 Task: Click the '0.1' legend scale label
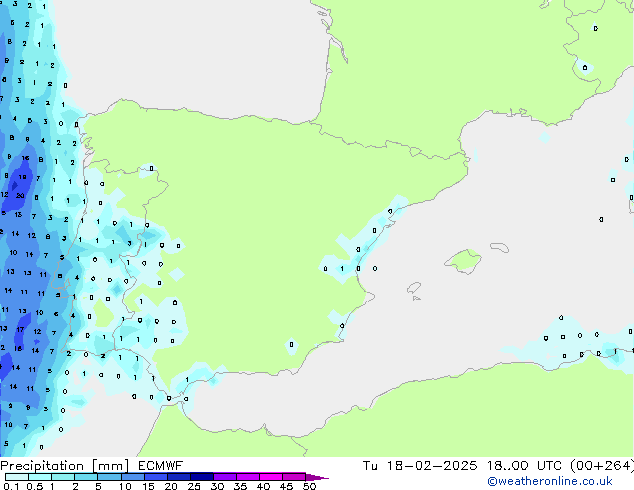(11, 486)
